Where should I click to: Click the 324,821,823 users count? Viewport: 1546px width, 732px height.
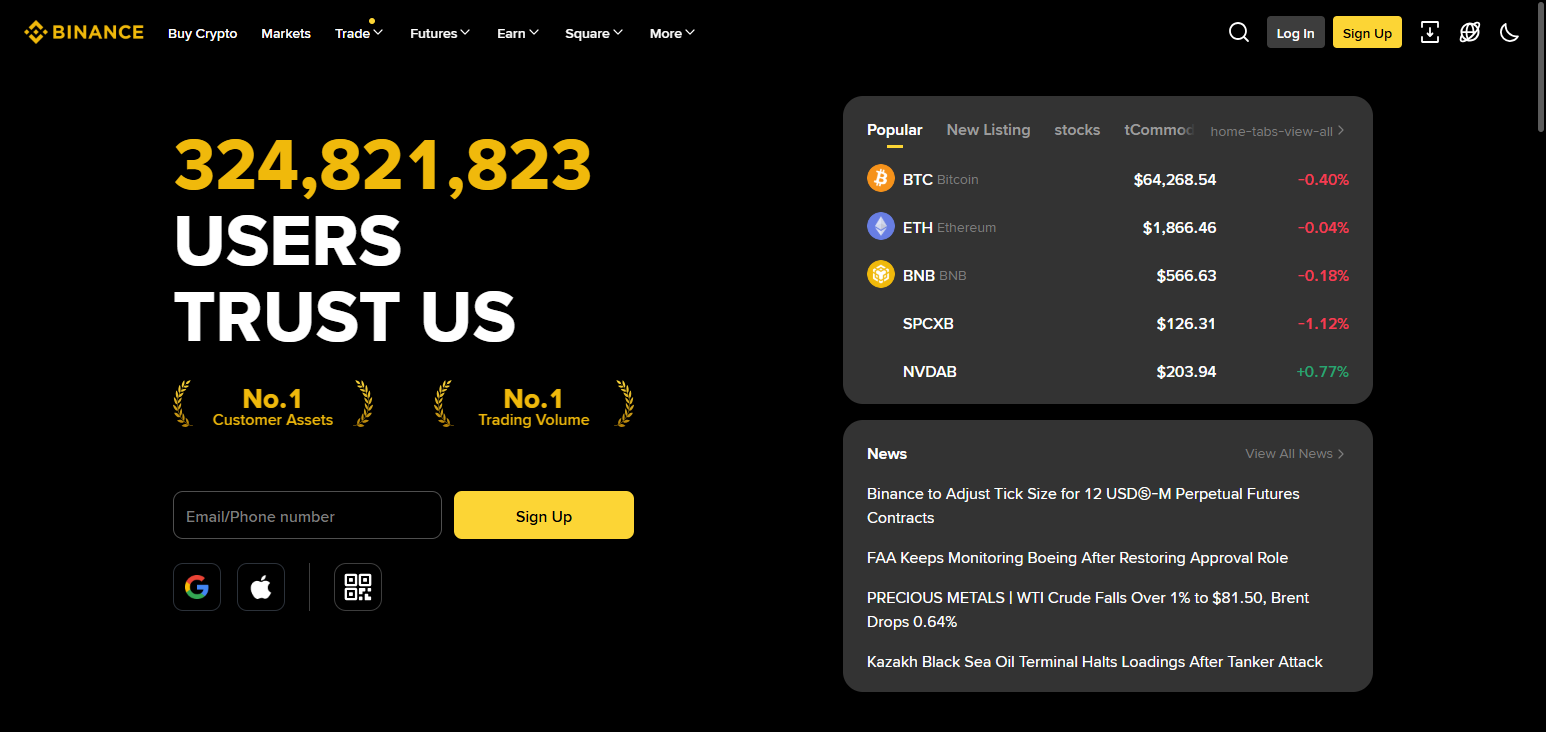click(383, 165)
